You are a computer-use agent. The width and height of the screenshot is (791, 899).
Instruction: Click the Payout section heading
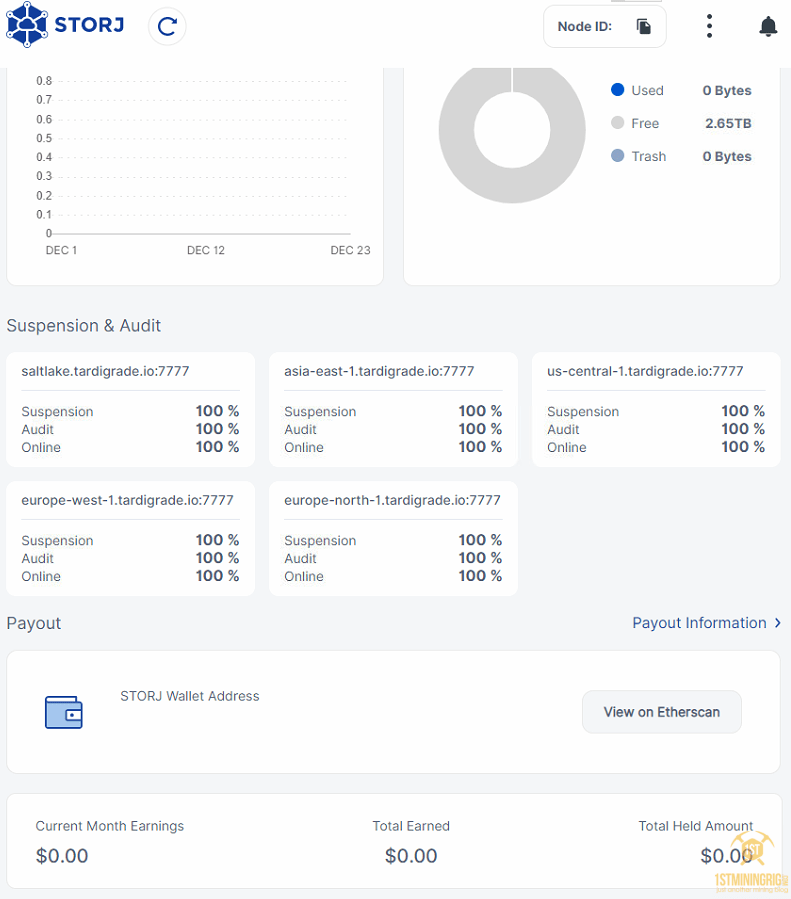[x=34, y=623]
